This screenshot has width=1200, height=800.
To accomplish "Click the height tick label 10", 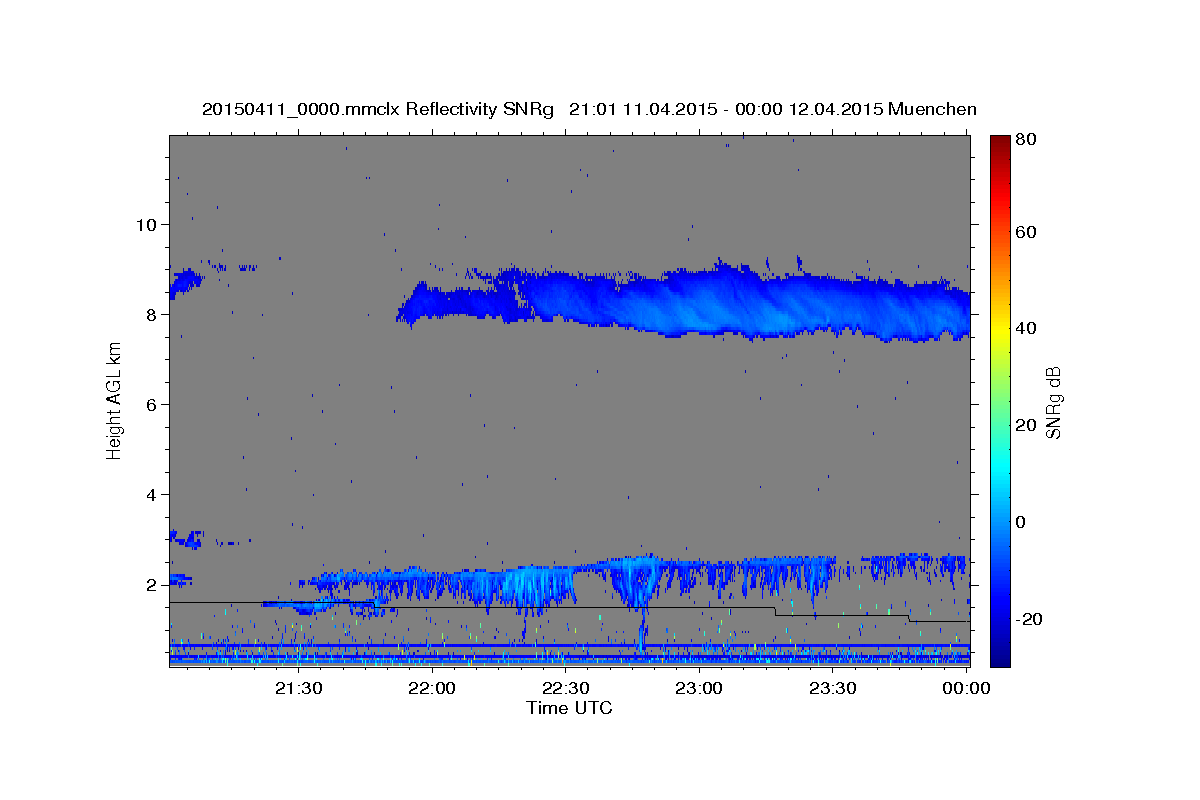I will click(x=146, y=224).
